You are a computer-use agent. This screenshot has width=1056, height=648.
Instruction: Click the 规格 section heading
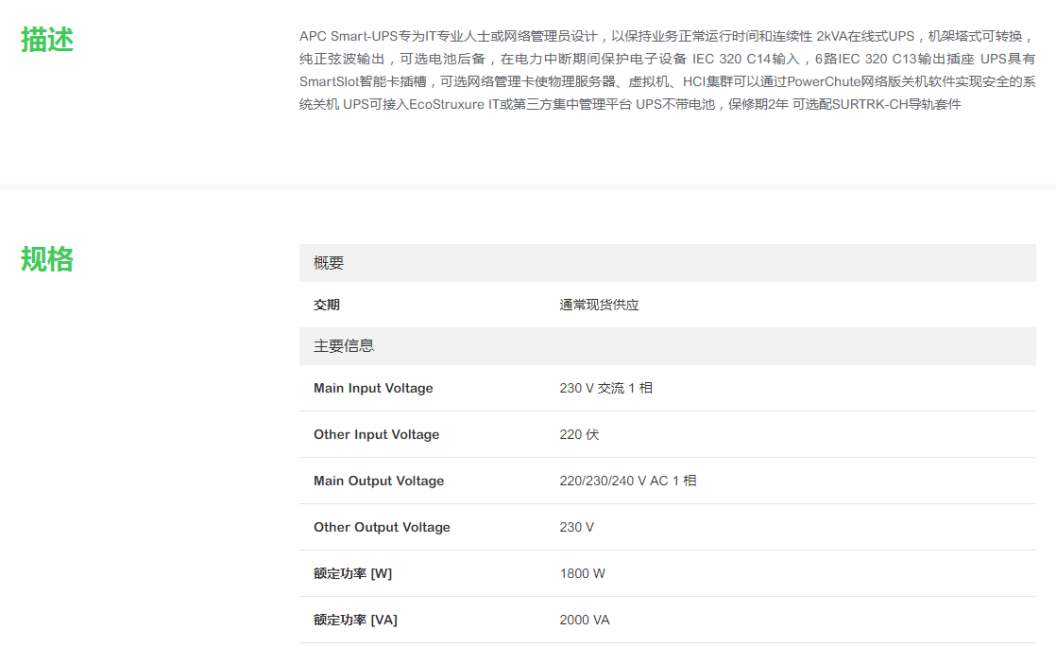[x=47, y=259]
